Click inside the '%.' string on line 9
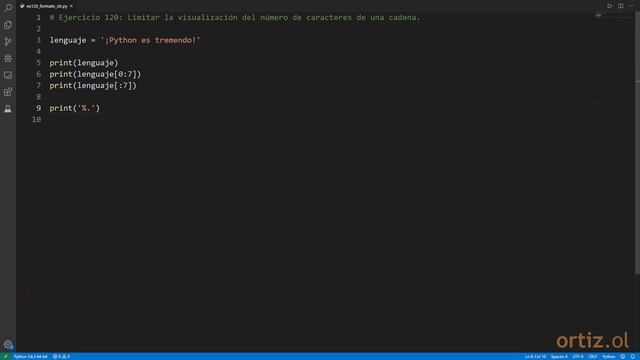The height and width of the screenshot is (360, 640). [x=86, y=108]
